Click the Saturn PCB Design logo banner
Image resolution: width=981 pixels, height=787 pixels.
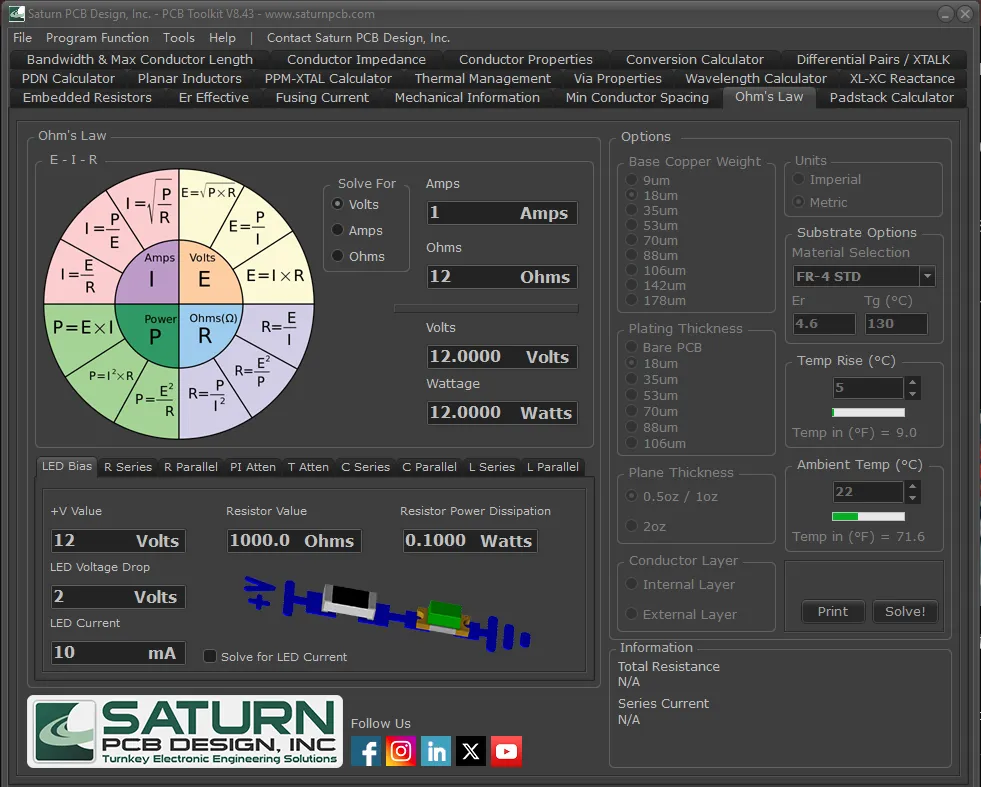tap(185, 731)
